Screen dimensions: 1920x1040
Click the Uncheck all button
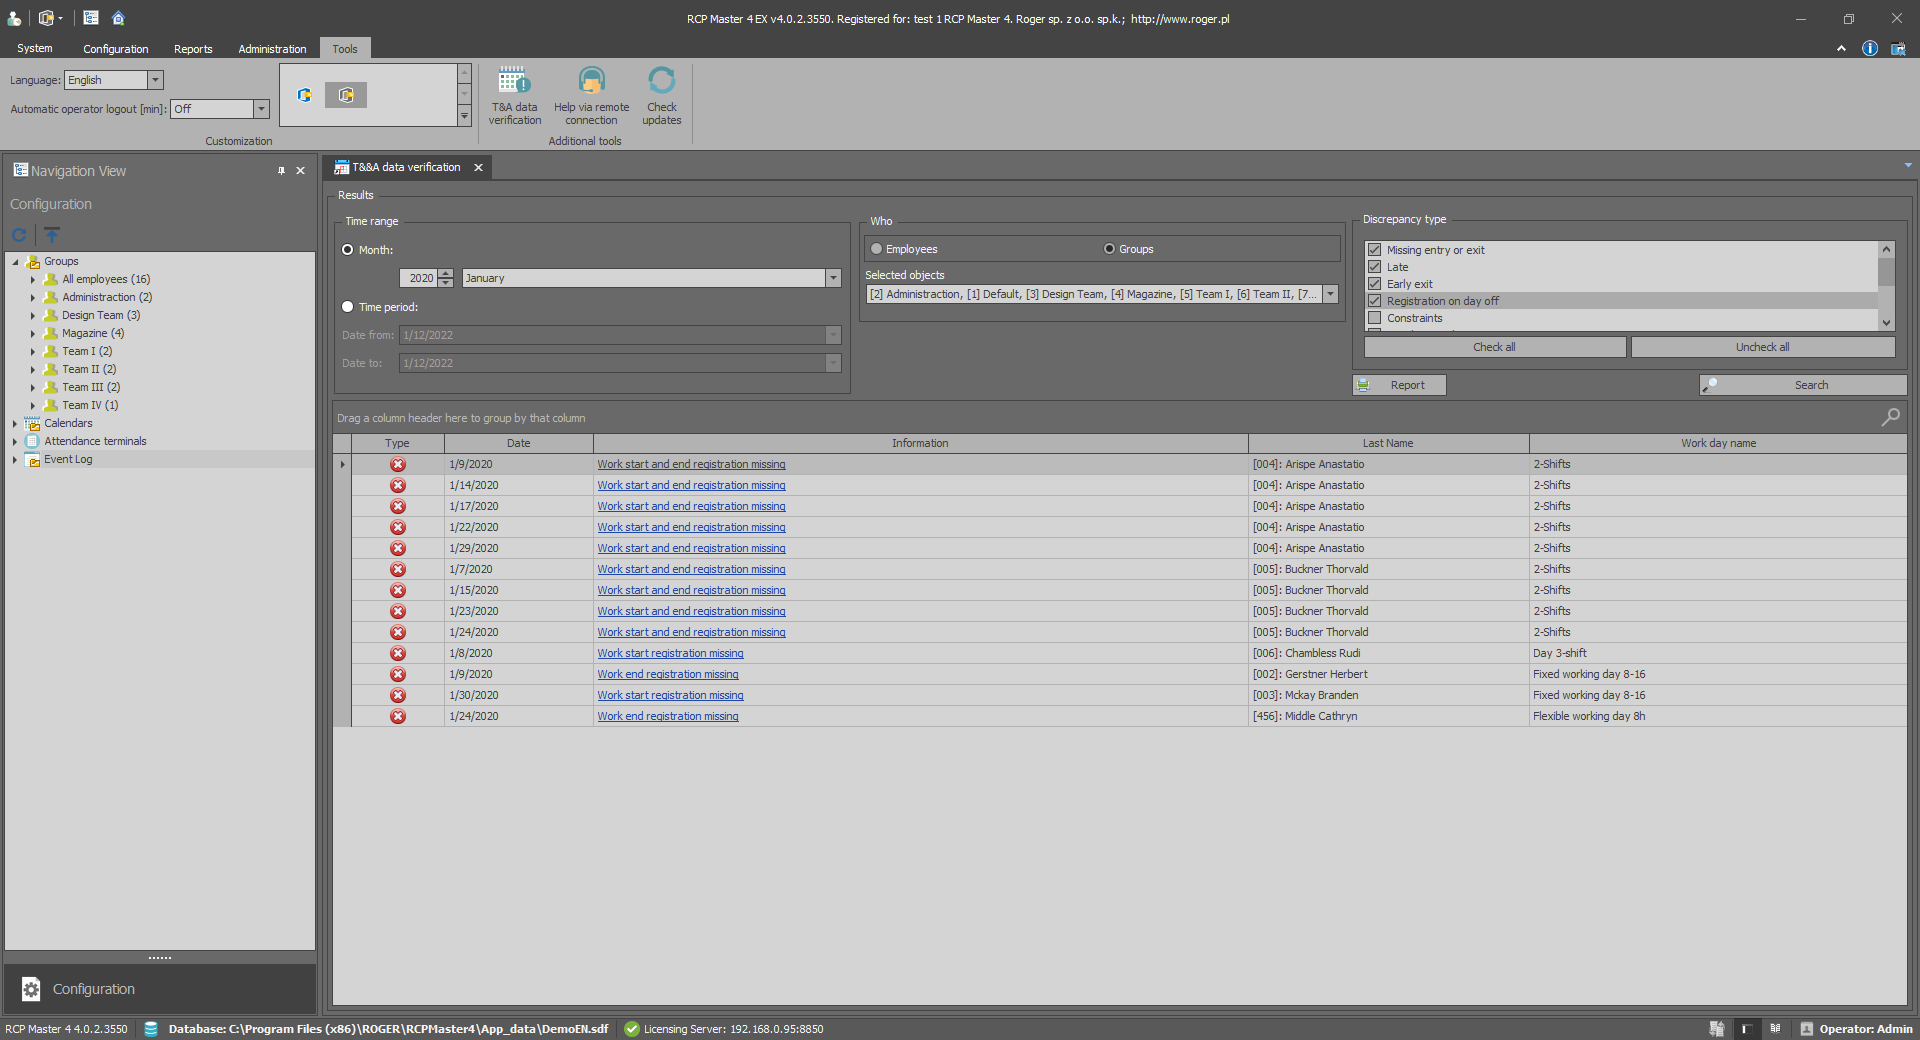pyautogui.click(x=1762, y=347)
